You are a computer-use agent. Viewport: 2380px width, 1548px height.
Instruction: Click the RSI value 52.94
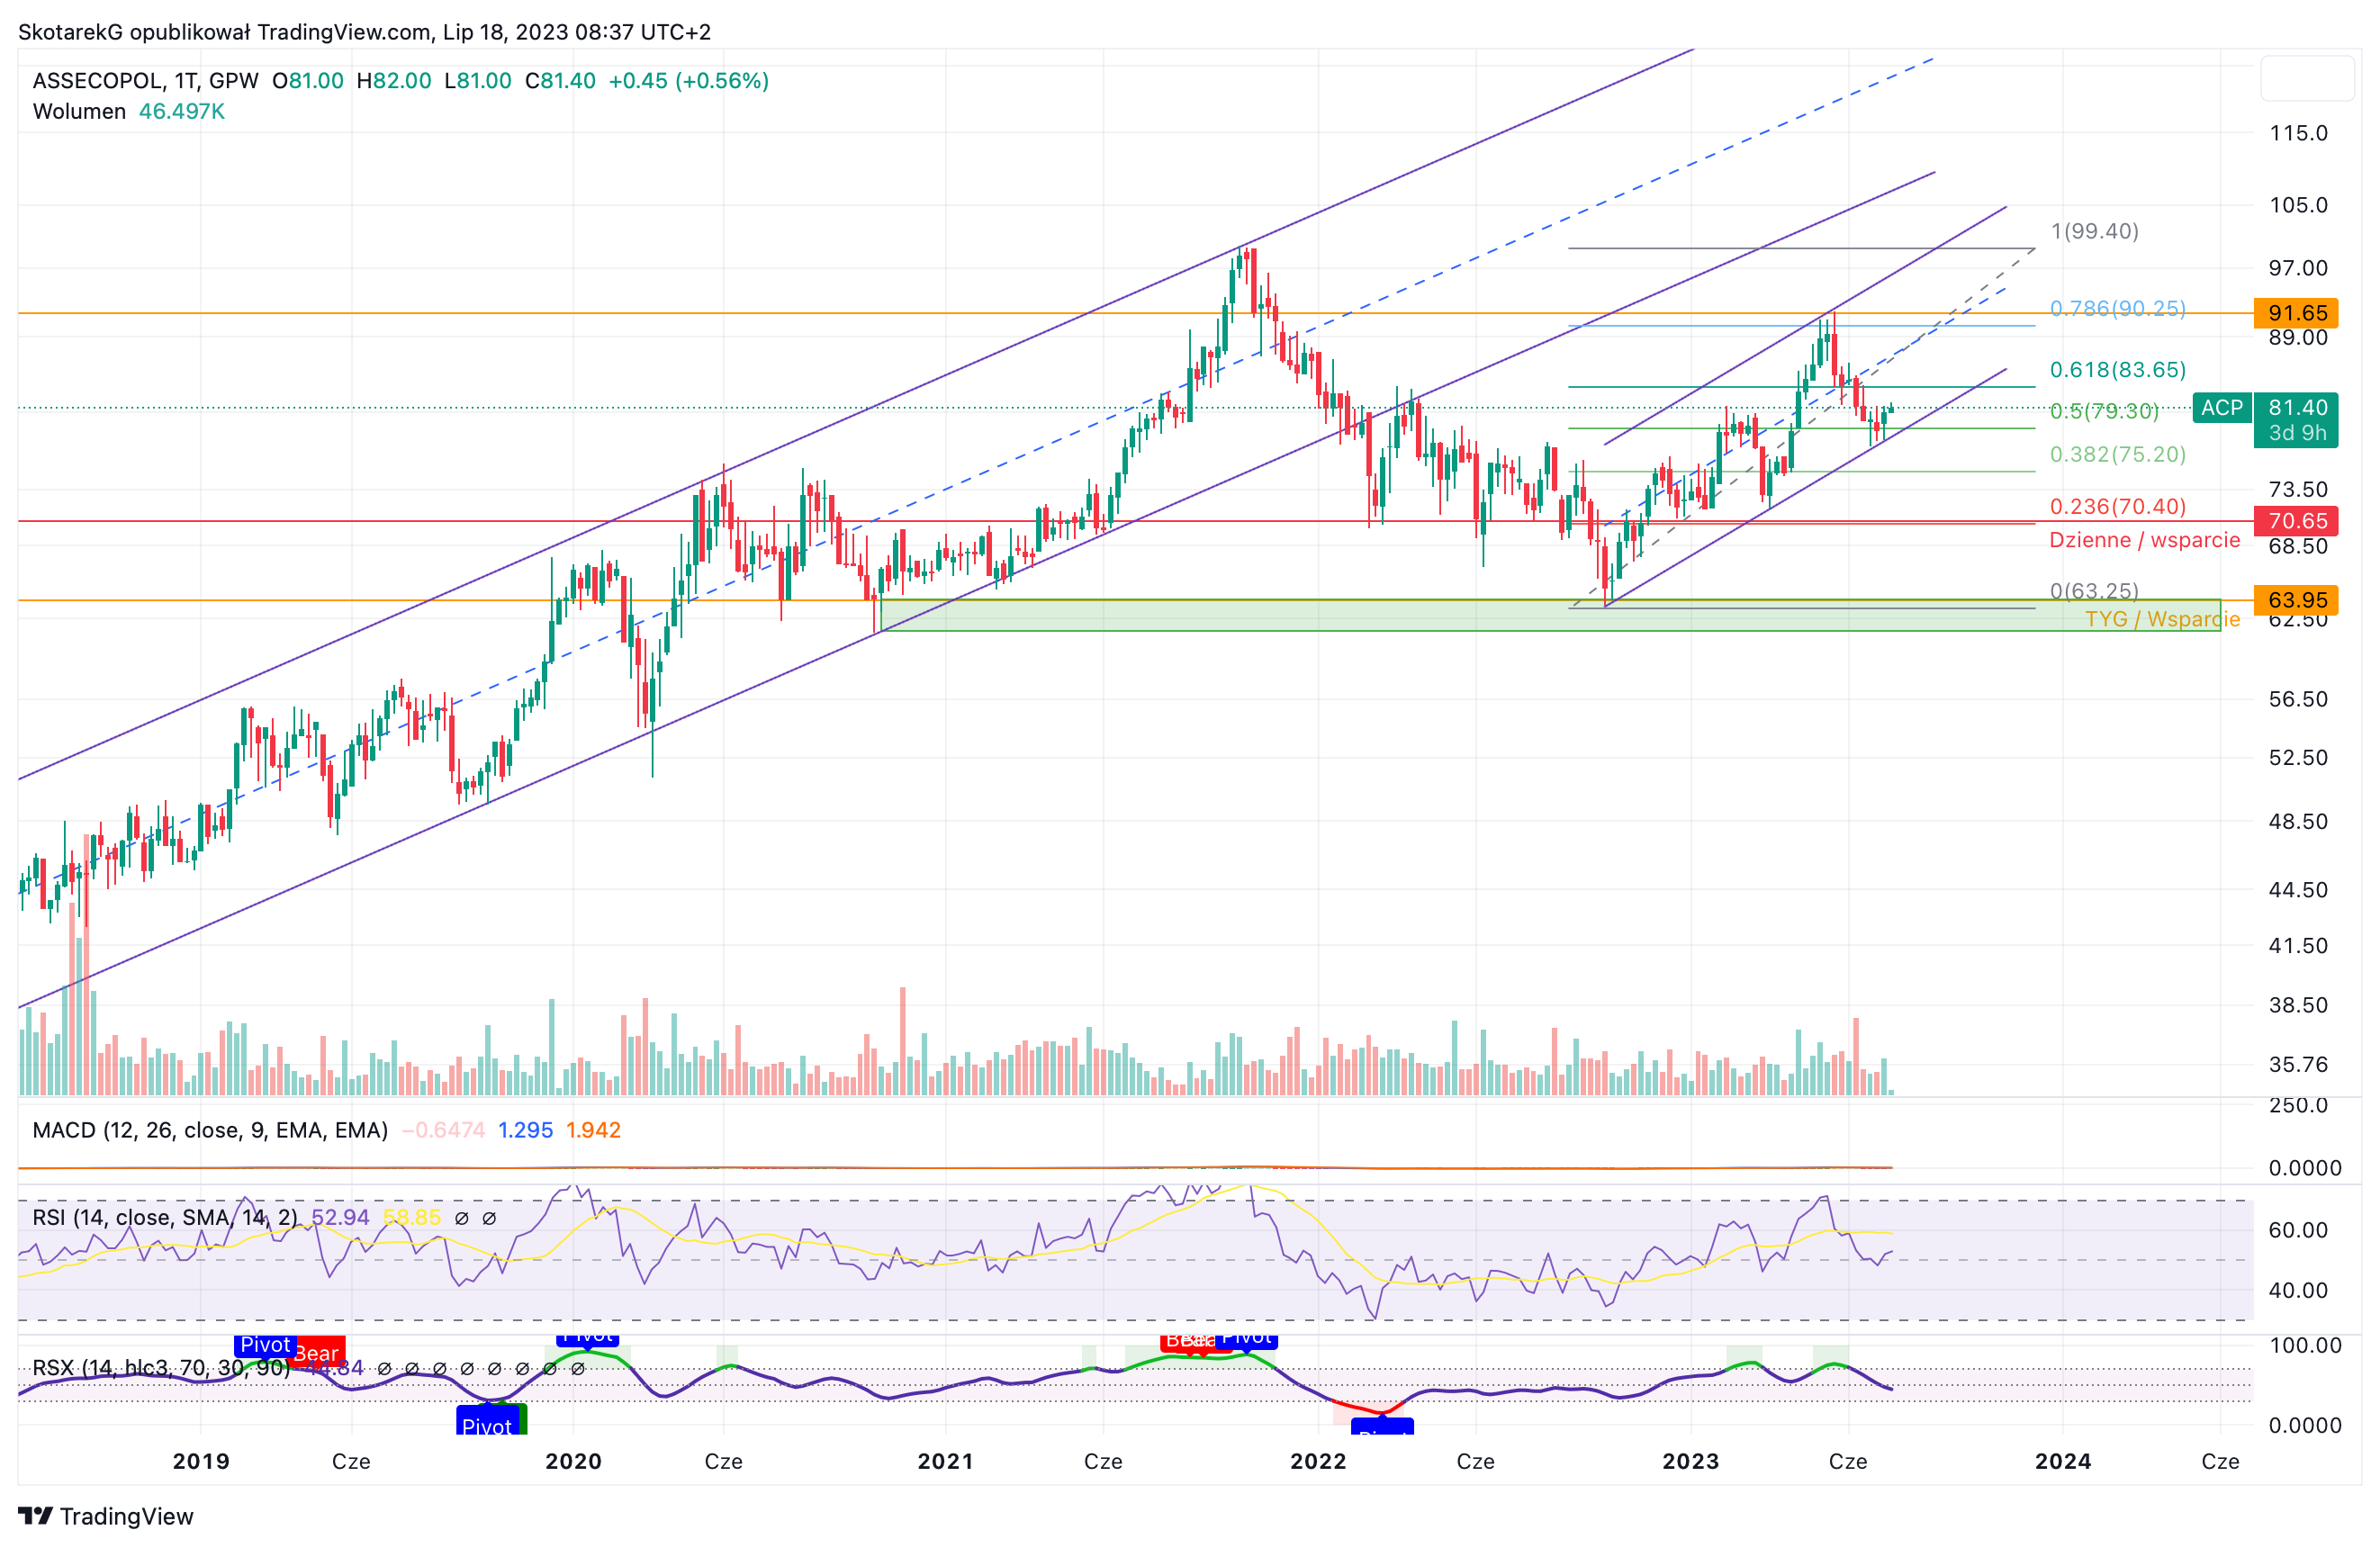(340, 1217)
